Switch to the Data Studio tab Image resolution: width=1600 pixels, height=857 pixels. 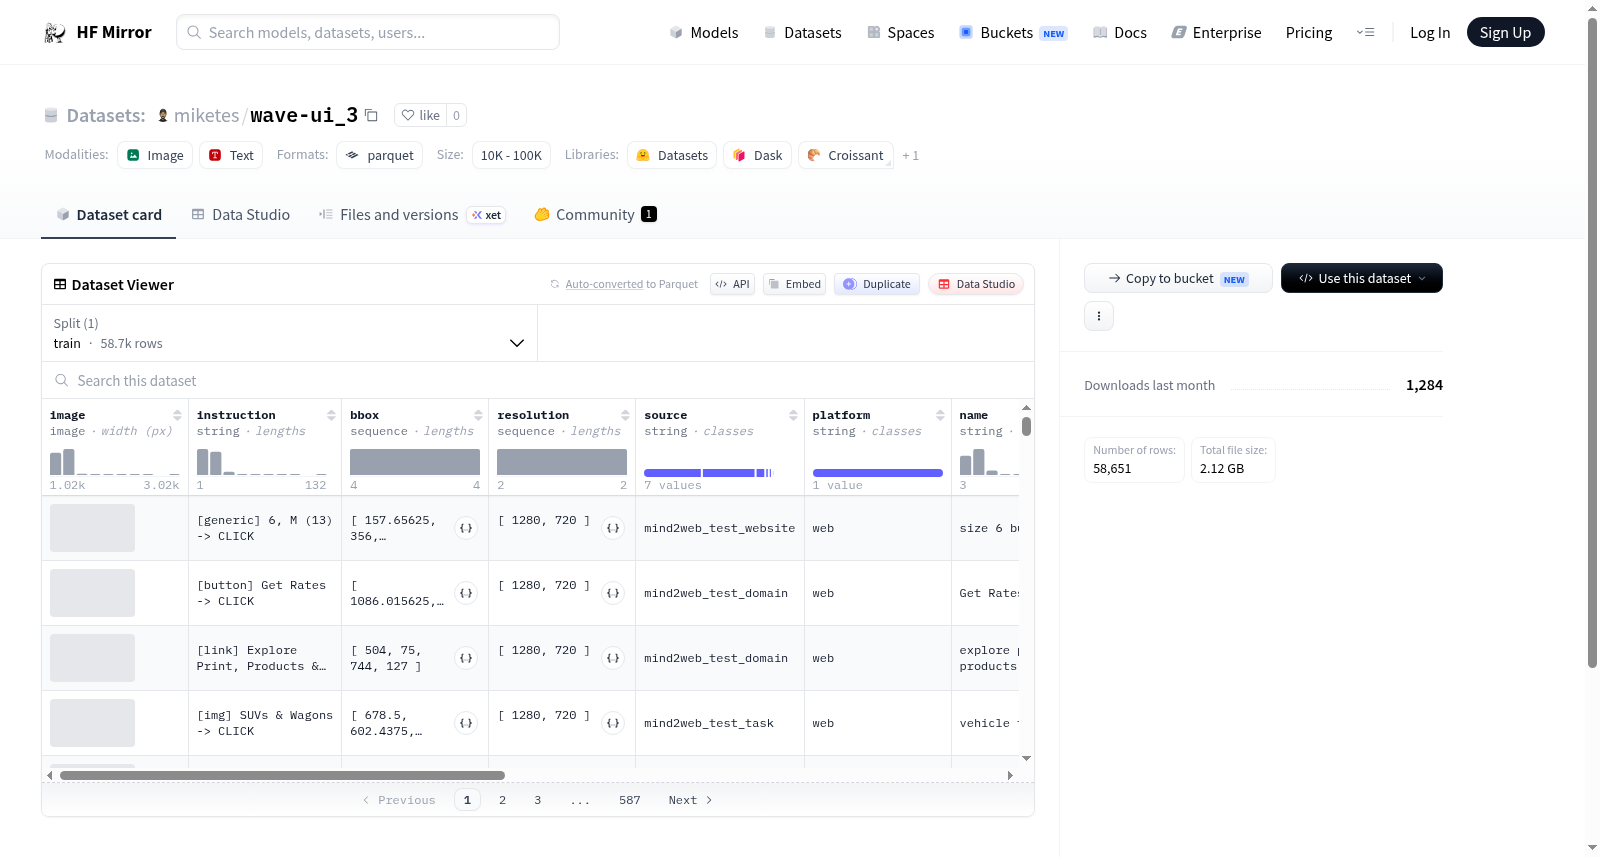(241, 215)
